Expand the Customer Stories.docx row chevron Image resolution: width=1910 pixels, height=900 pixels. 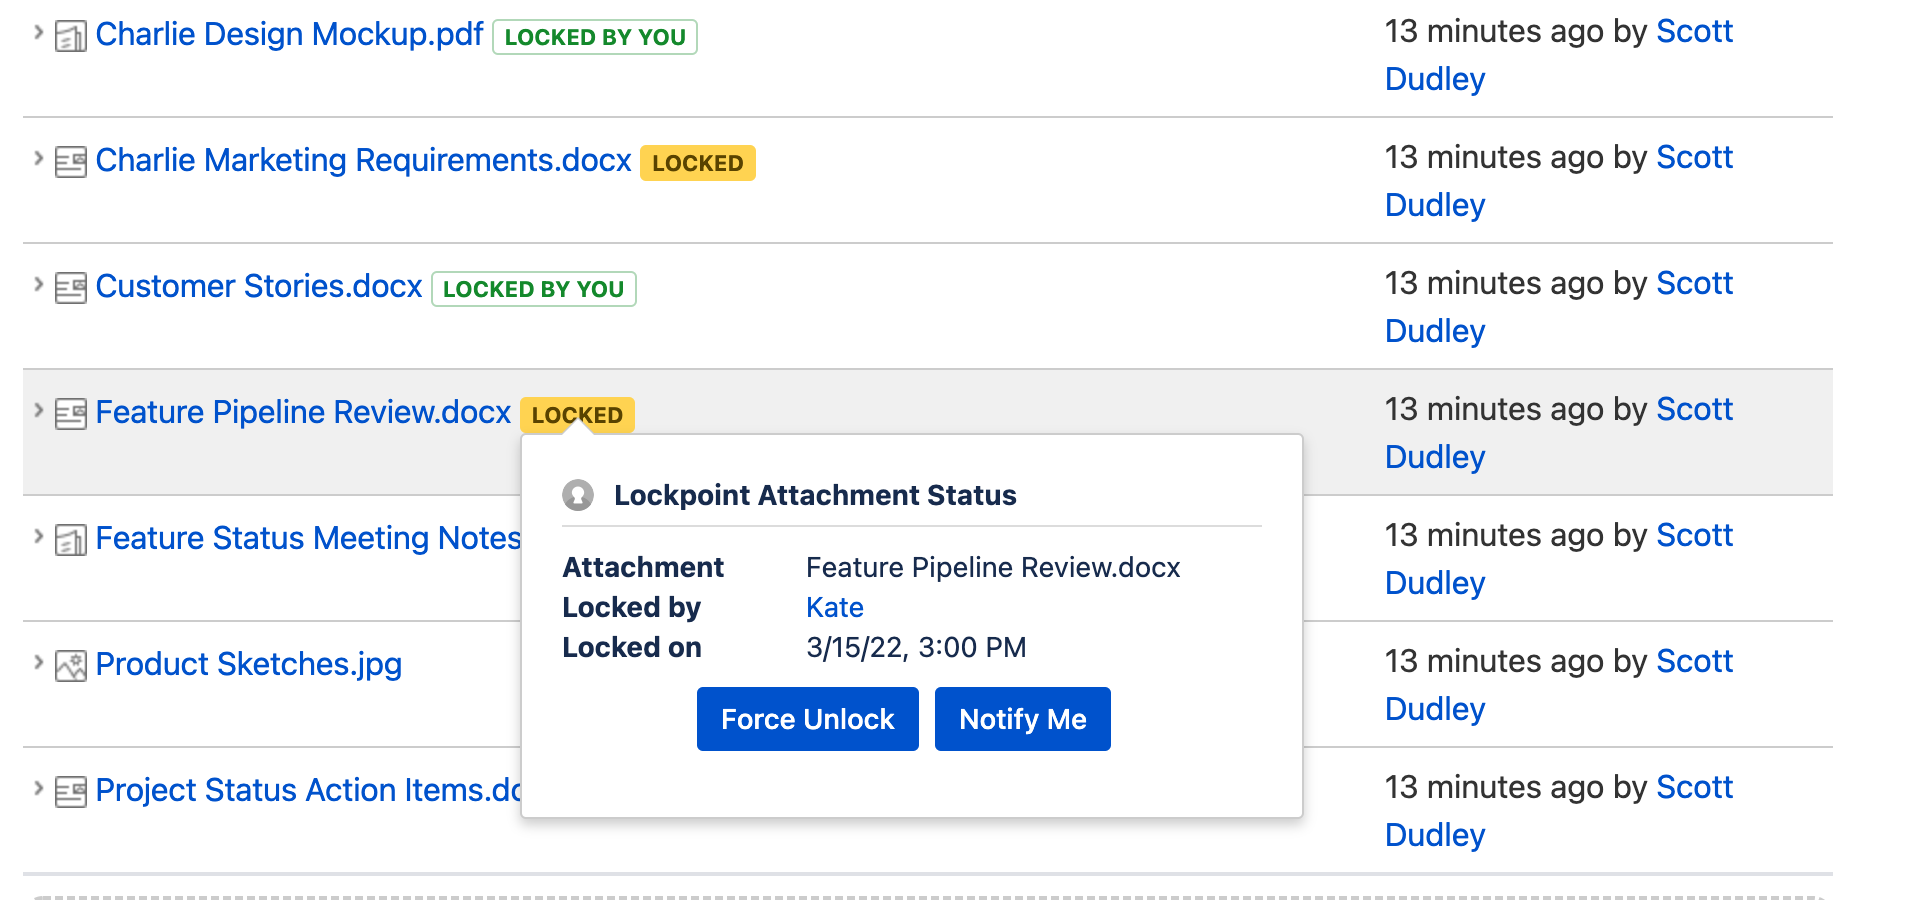pos(38,284)
